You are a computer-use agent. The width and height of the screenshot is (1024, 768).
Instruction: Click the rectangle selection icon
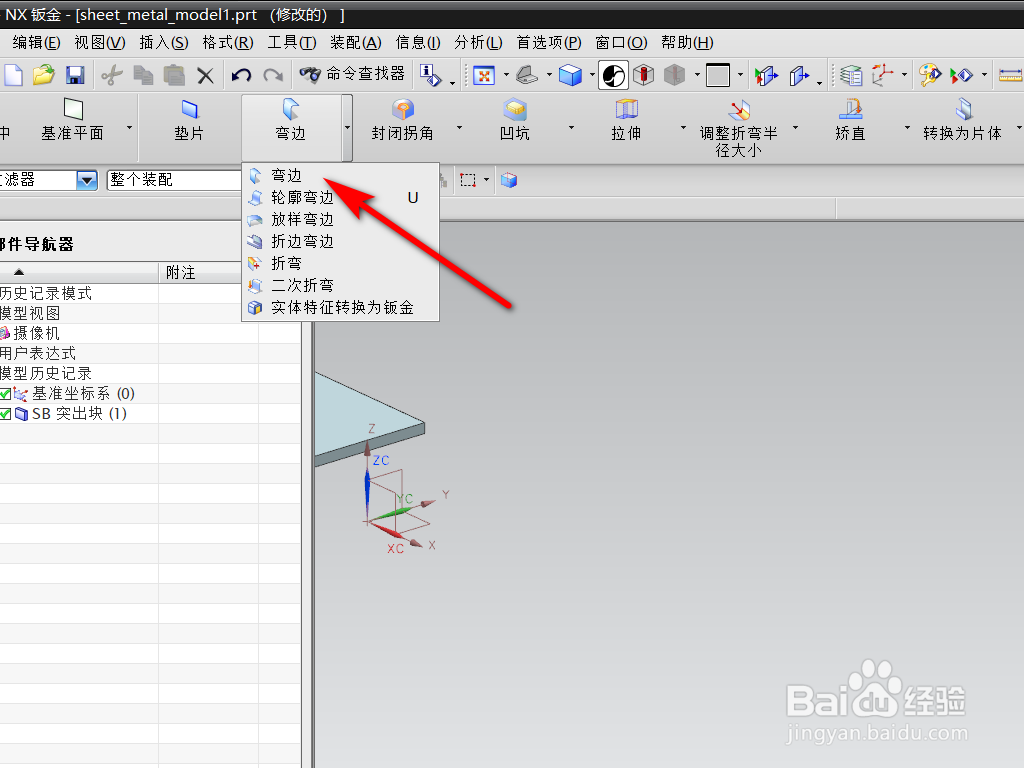pos(468,180)
